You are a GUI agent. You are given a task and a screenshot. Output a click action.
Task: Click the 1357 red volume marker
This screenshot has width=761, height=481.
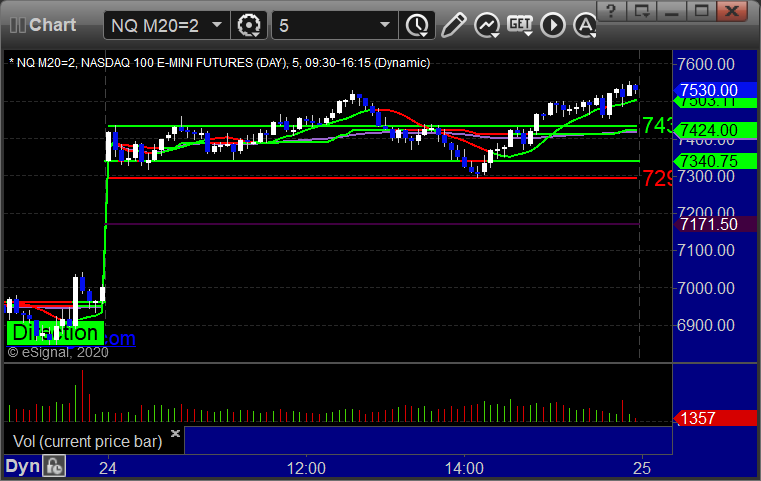click(x=715, y=418)
